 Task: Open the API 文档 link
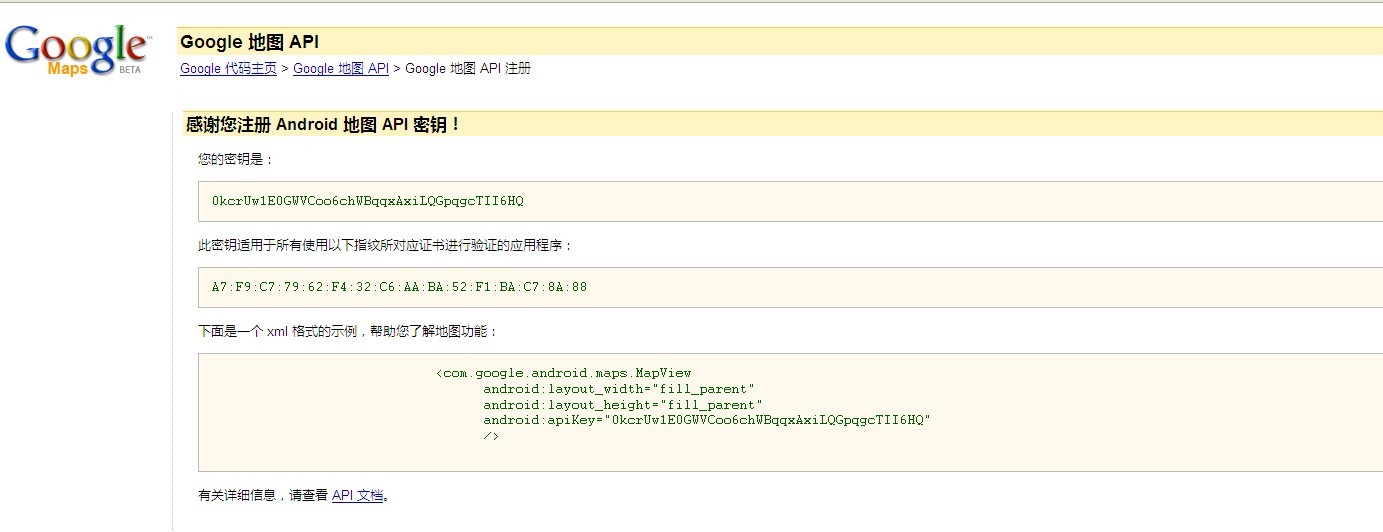tap(357, 495)
